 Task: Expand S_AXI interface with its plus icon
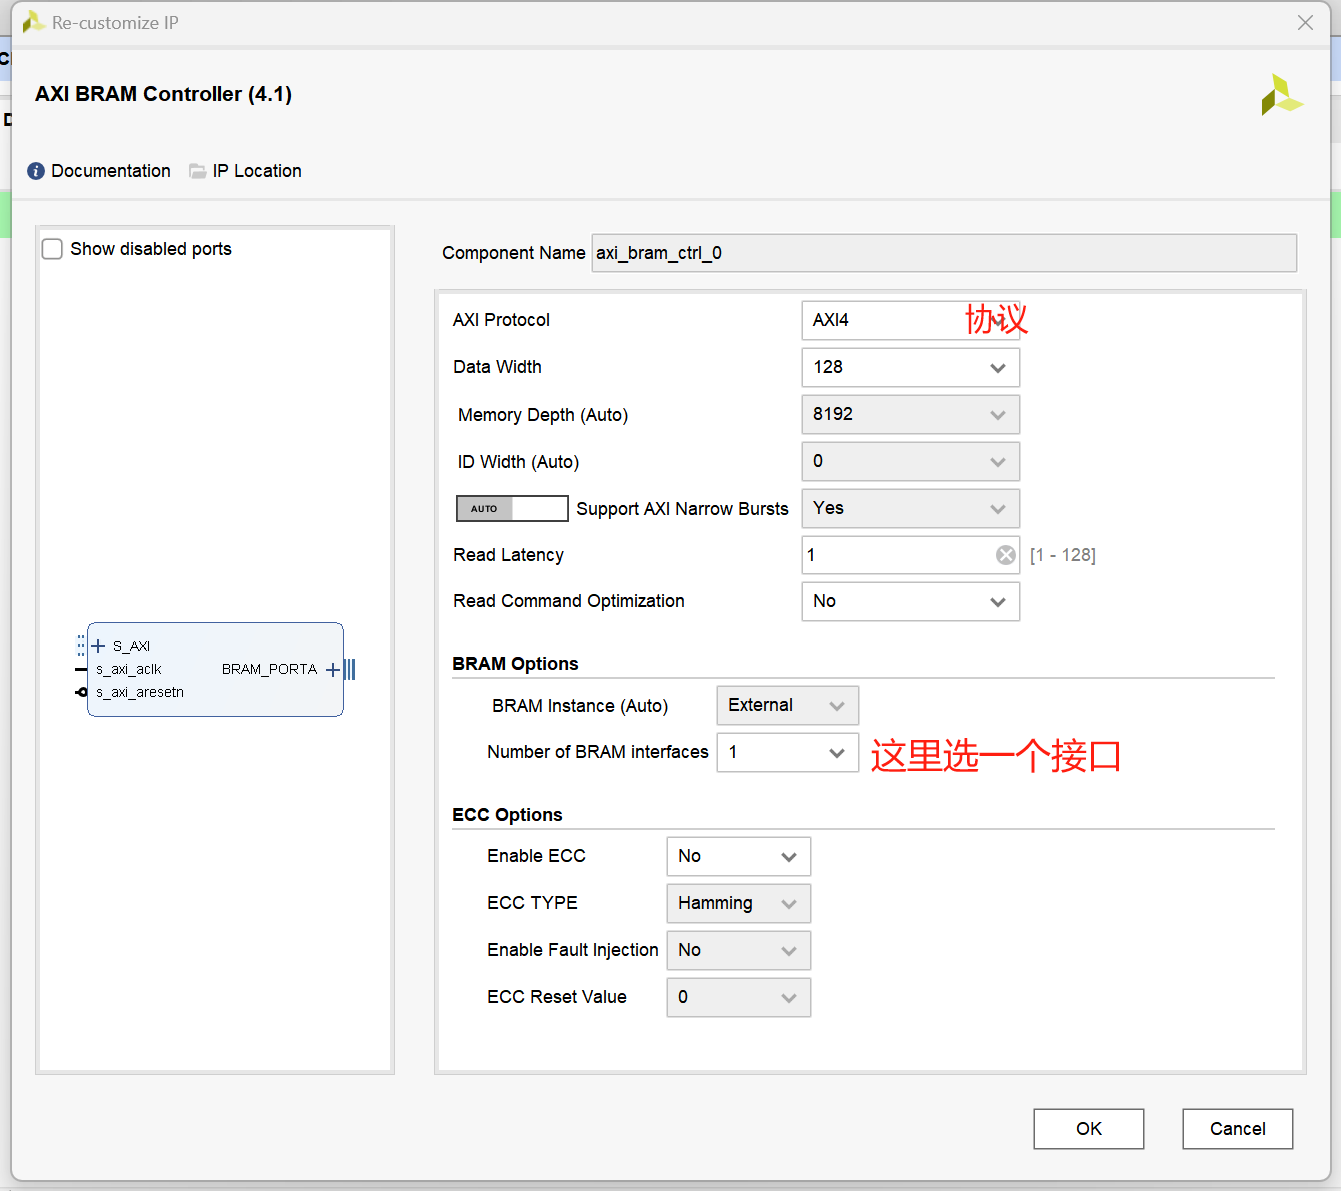tap(97, 645)
